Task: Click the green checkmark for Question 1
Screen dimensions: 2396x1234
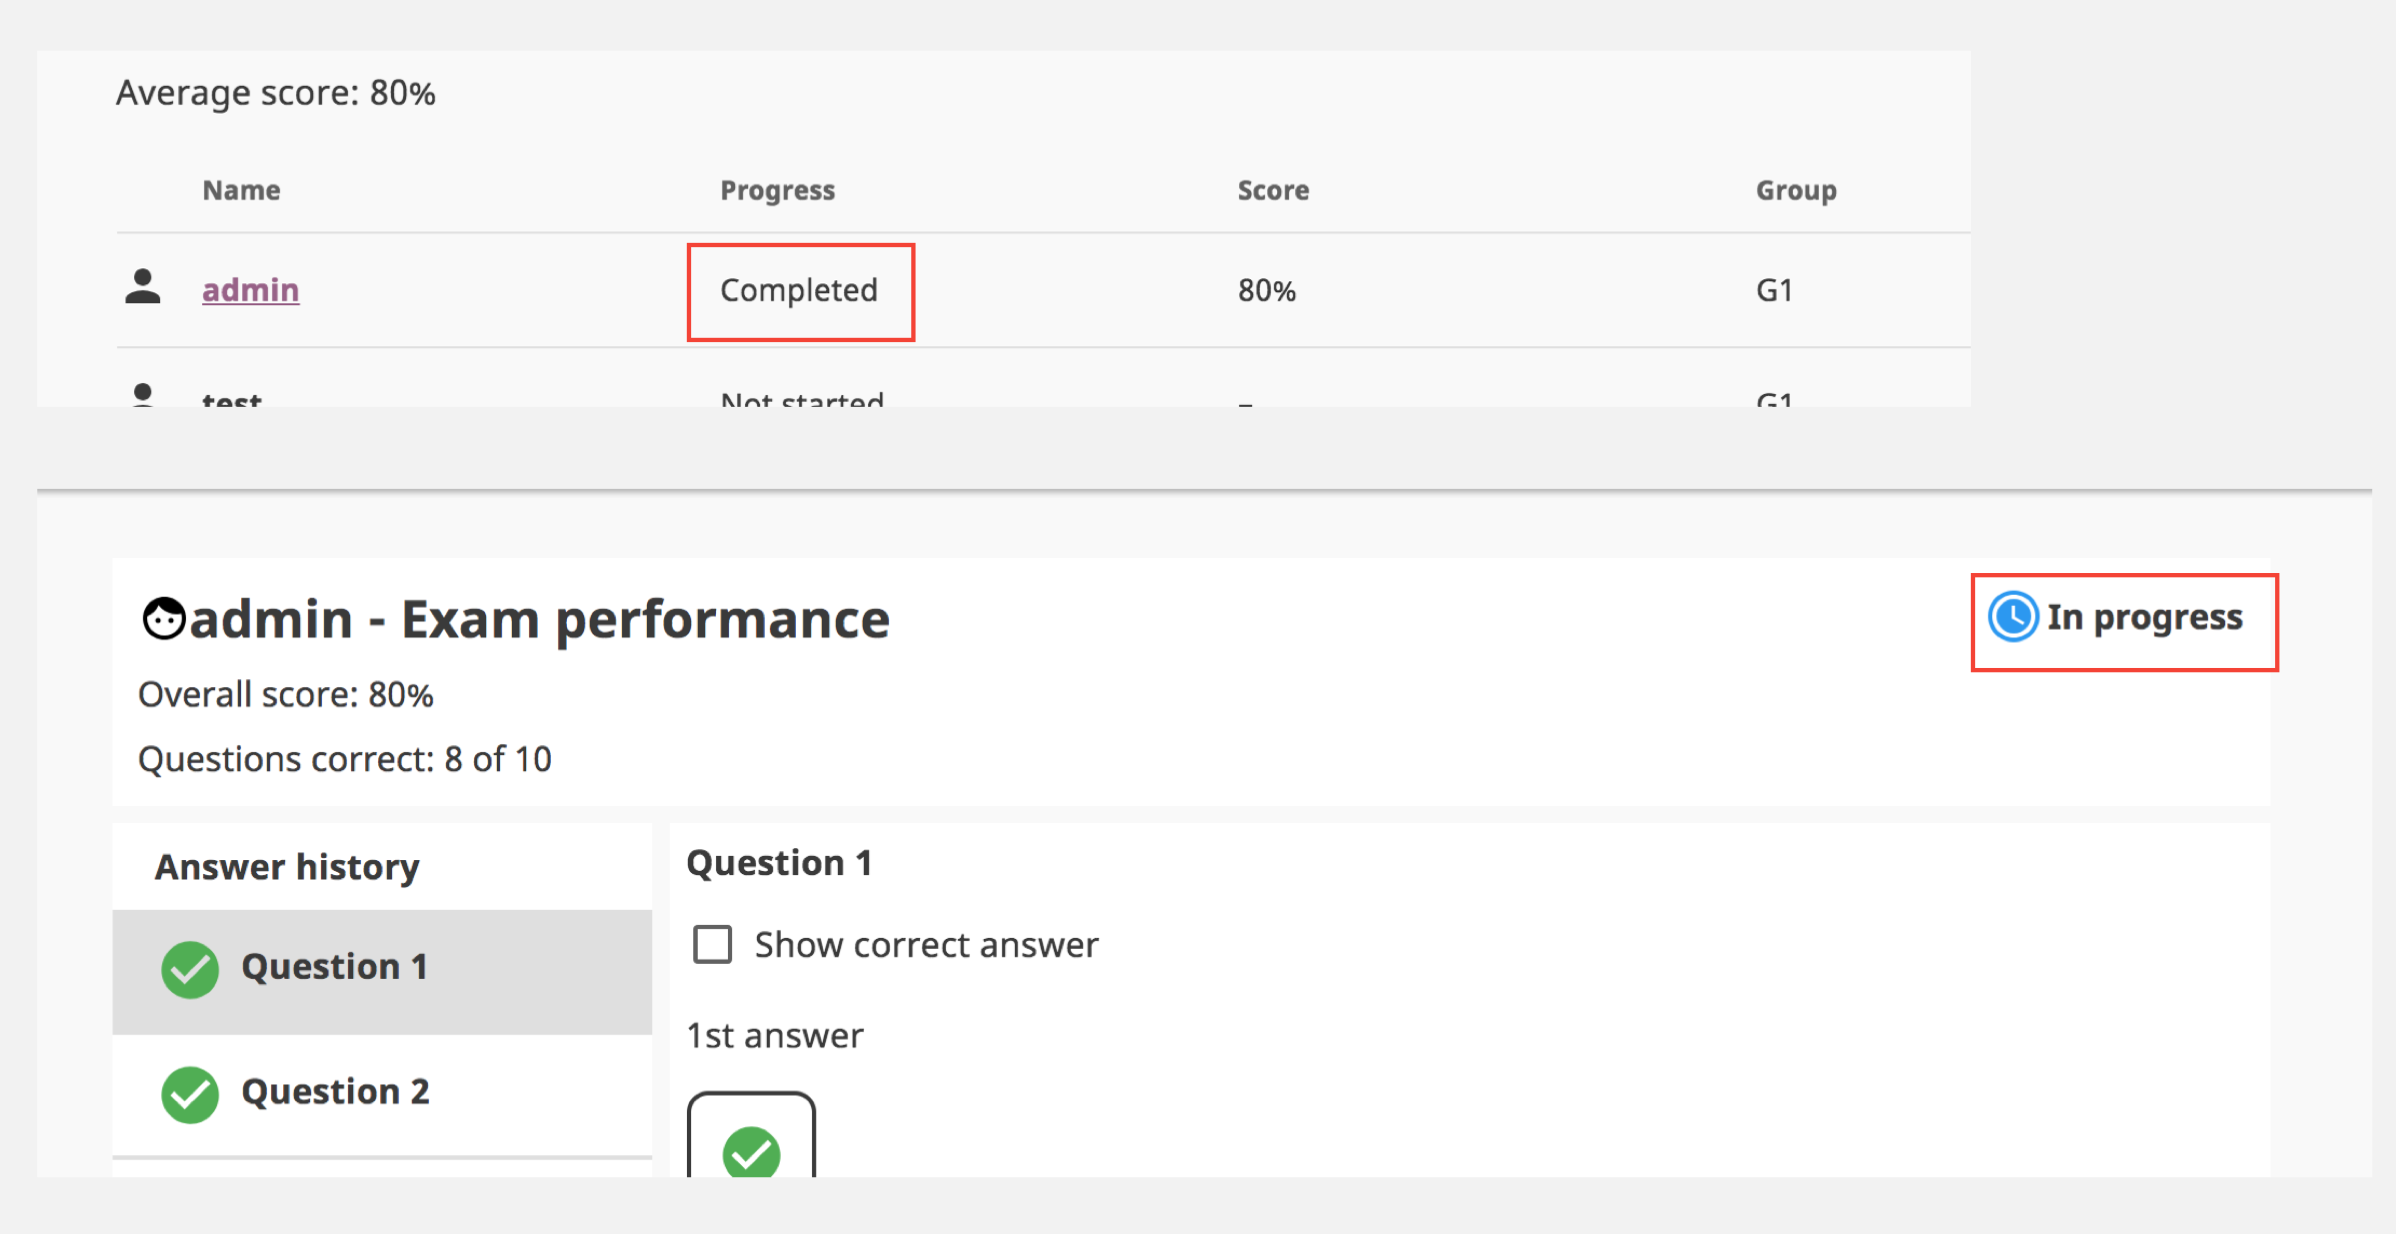Action: [x=190, y=968]
